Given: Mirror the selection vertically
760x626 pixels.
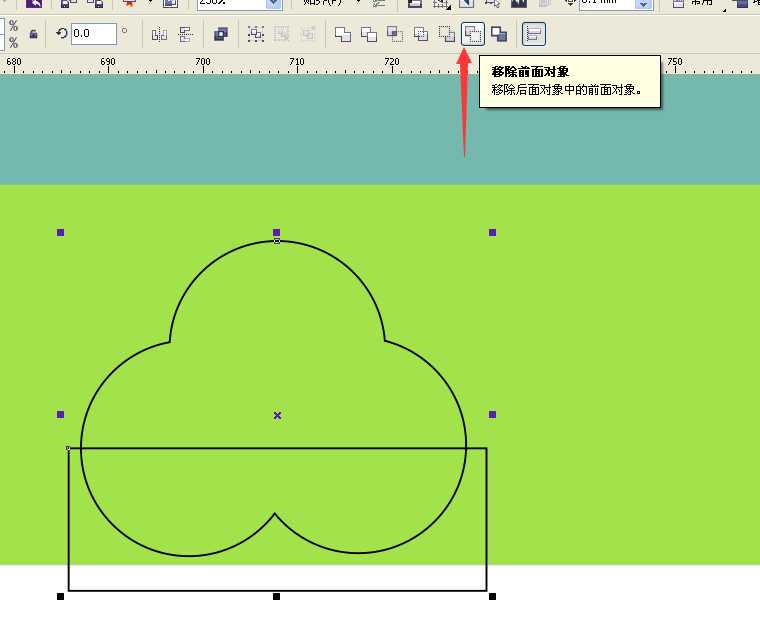Looking at the screenshot, I should point(185,34).
